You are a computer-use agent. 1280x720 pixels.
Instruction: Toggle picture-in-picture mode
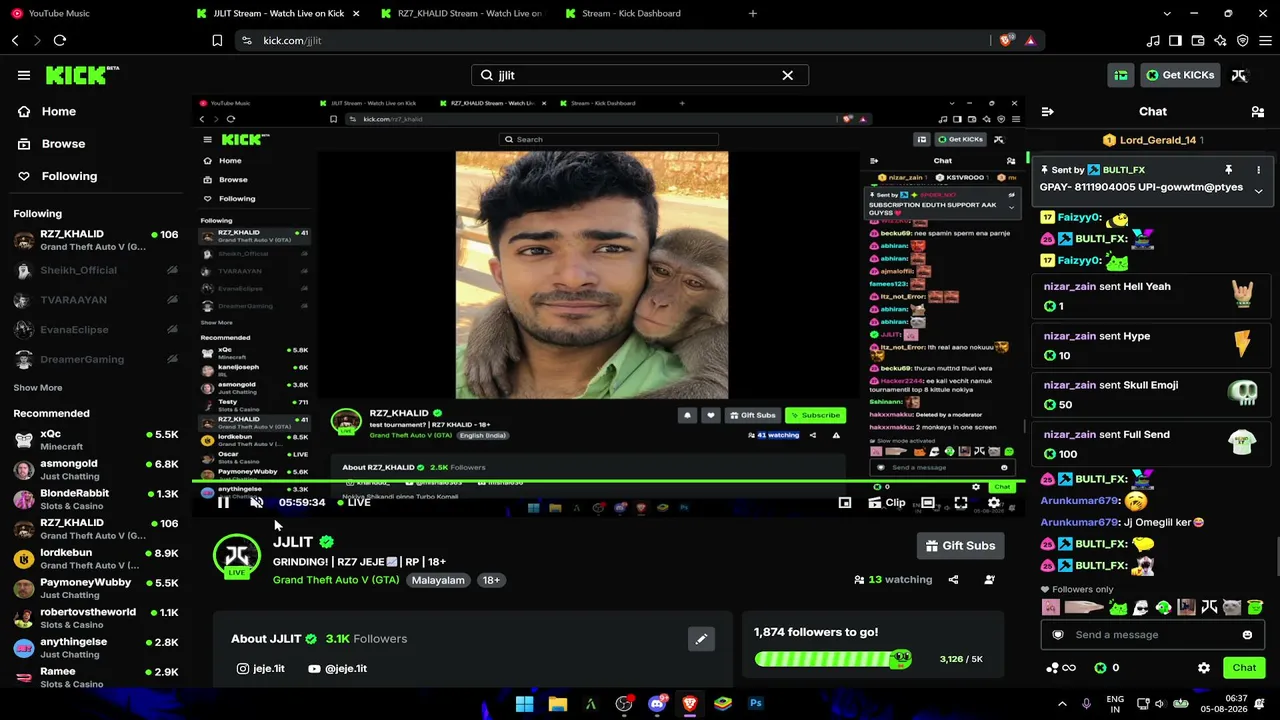pyautogui.click(x=845, y=503)
